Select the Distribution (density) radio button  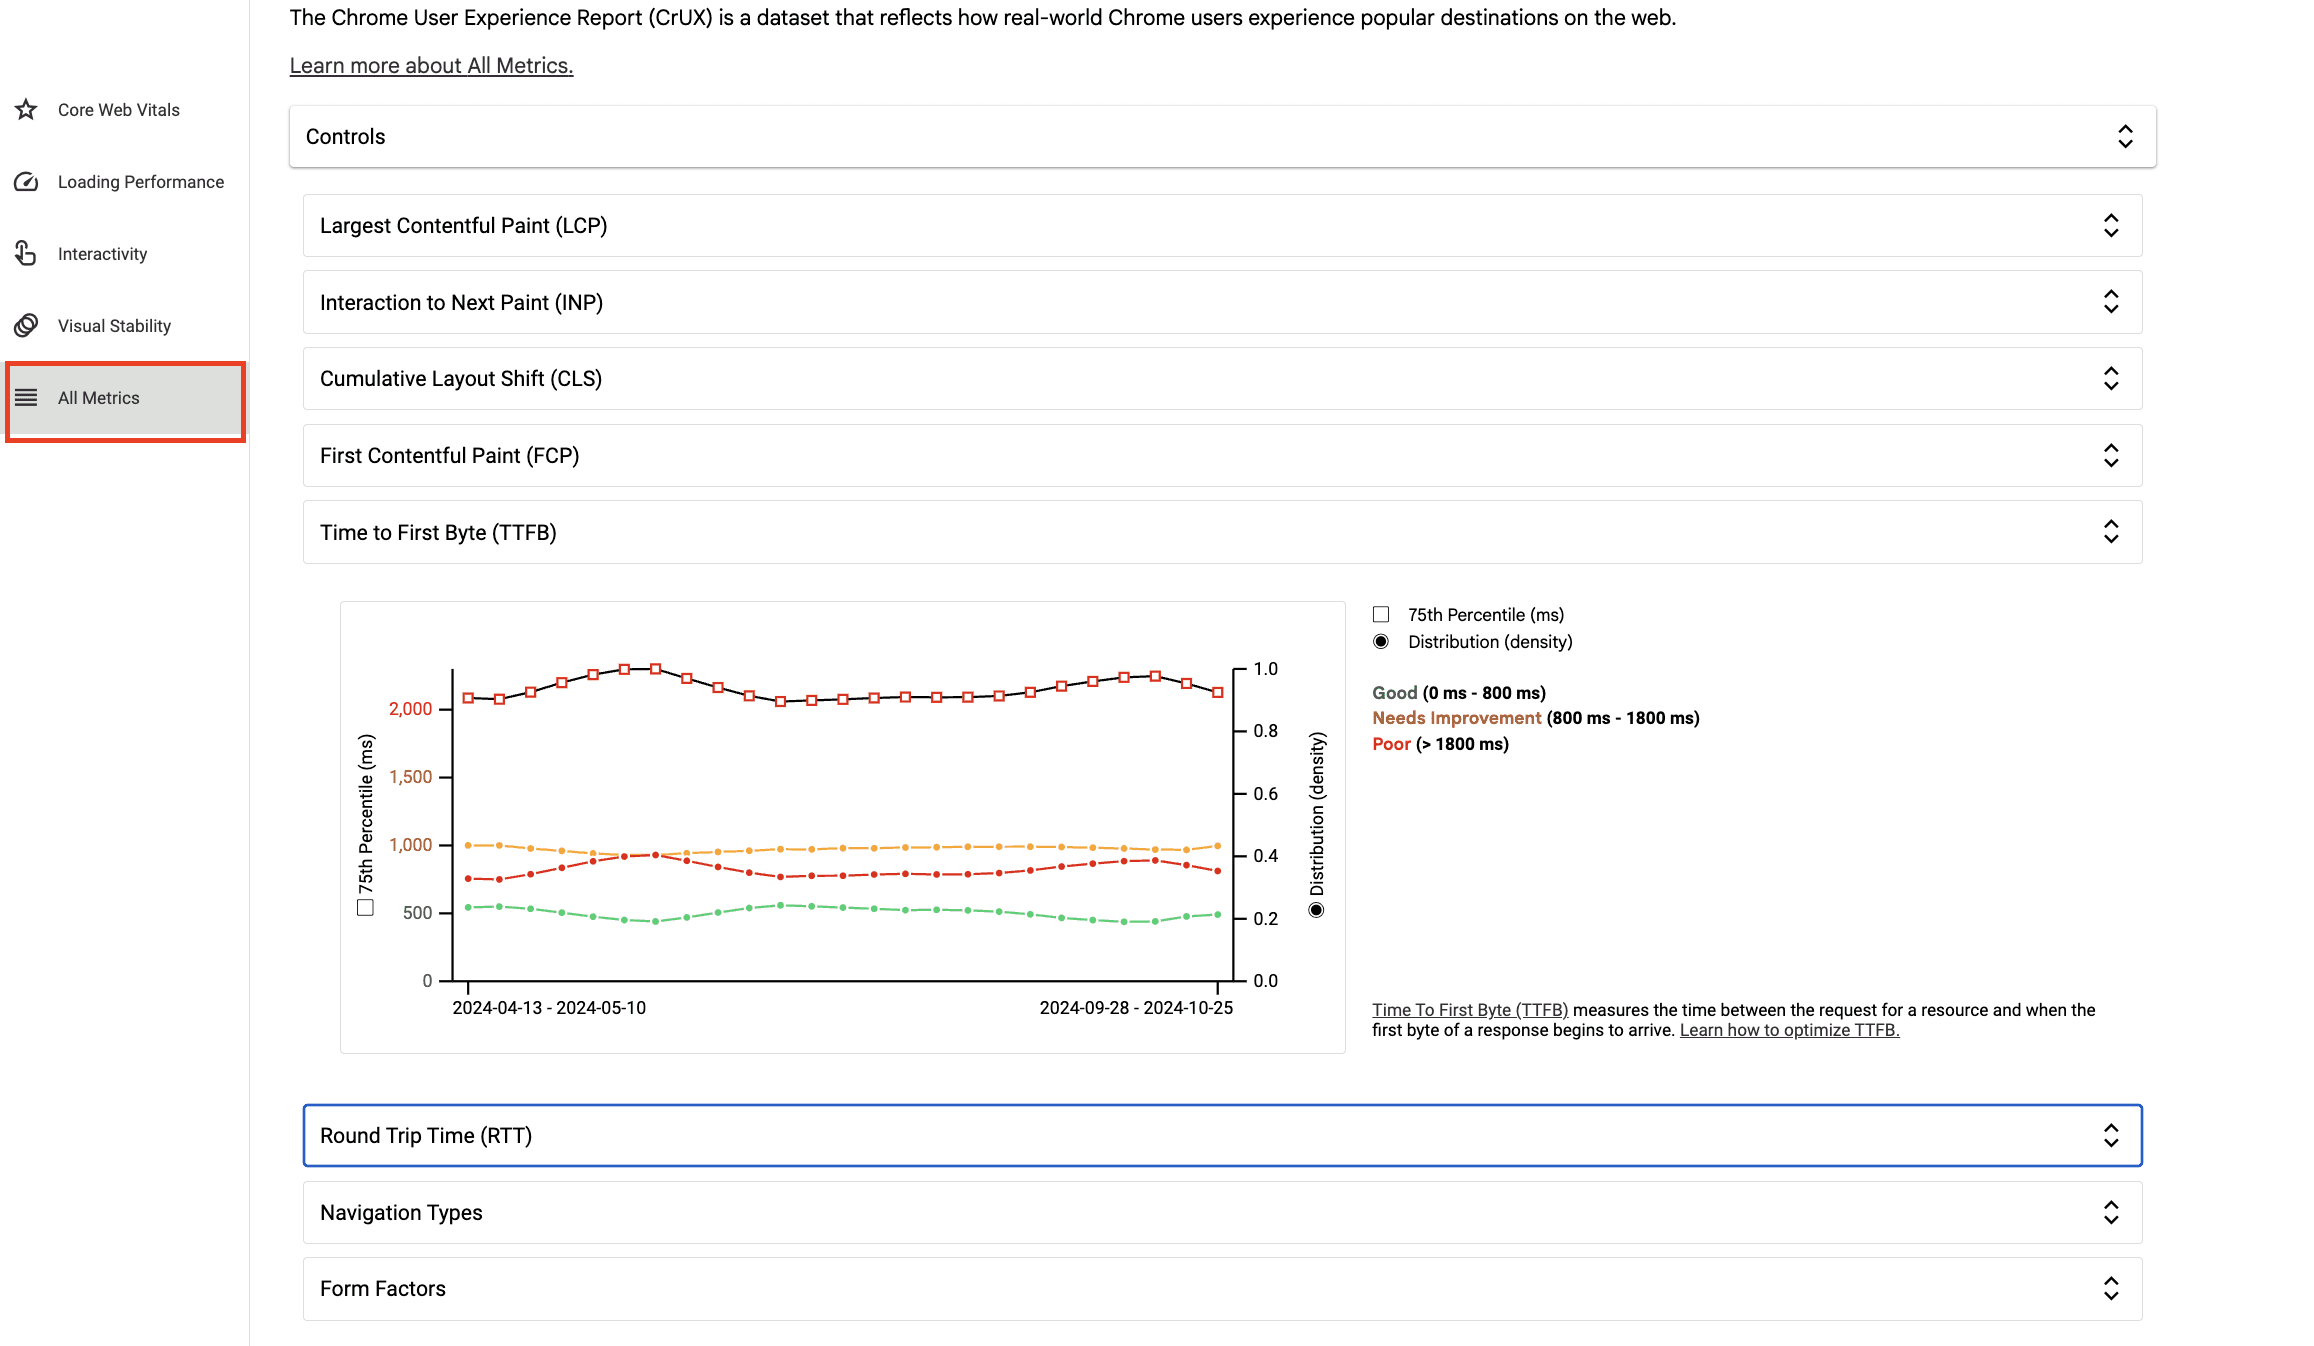(1383, 641)
